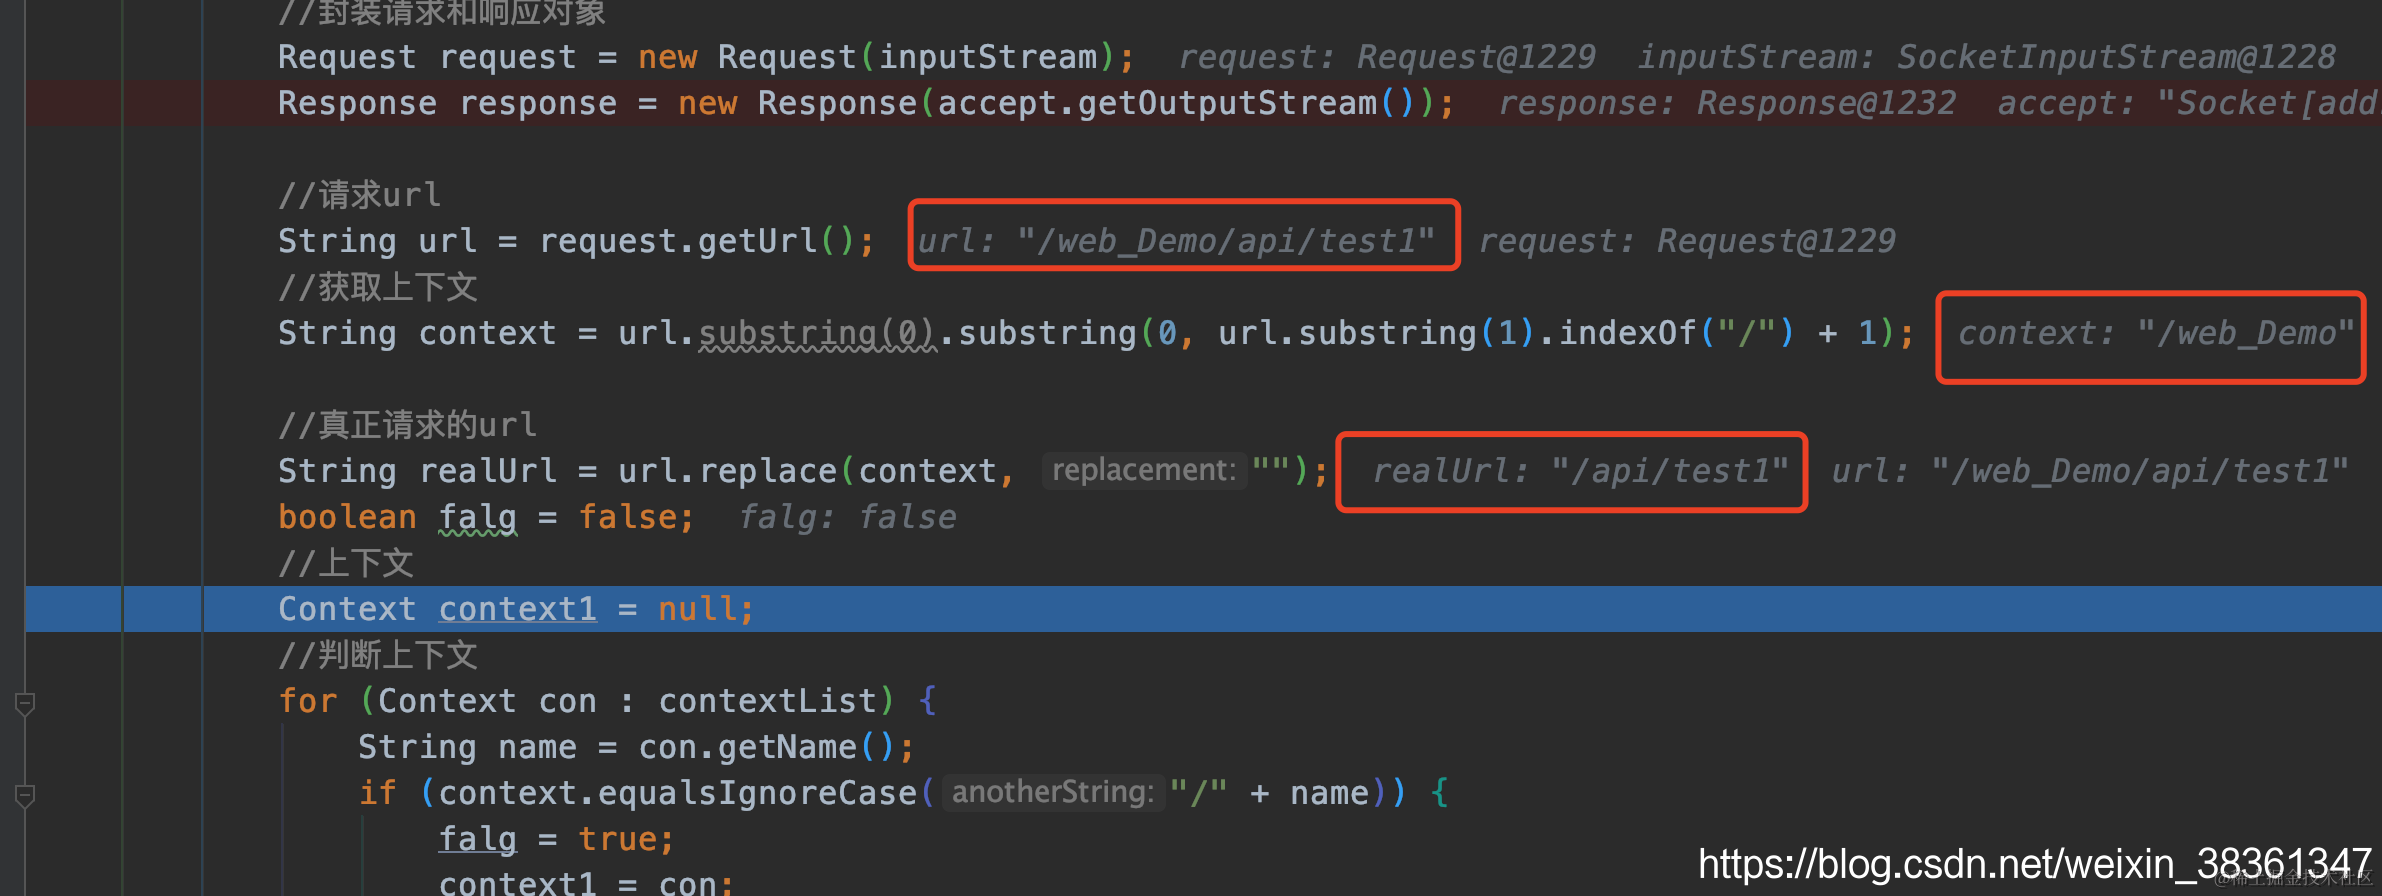The height and width of the screenshot is (896, 2382).
Task: Click debug value "request: Request@1229" on the Request line
Action: [1387, 57]
